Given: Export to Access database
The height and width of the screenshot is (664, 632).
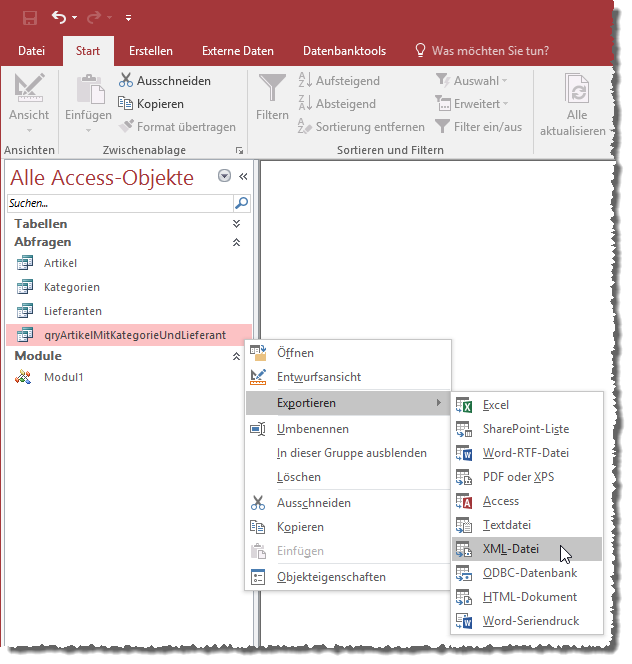Looking at the screenshot, I should click(527, 501).
